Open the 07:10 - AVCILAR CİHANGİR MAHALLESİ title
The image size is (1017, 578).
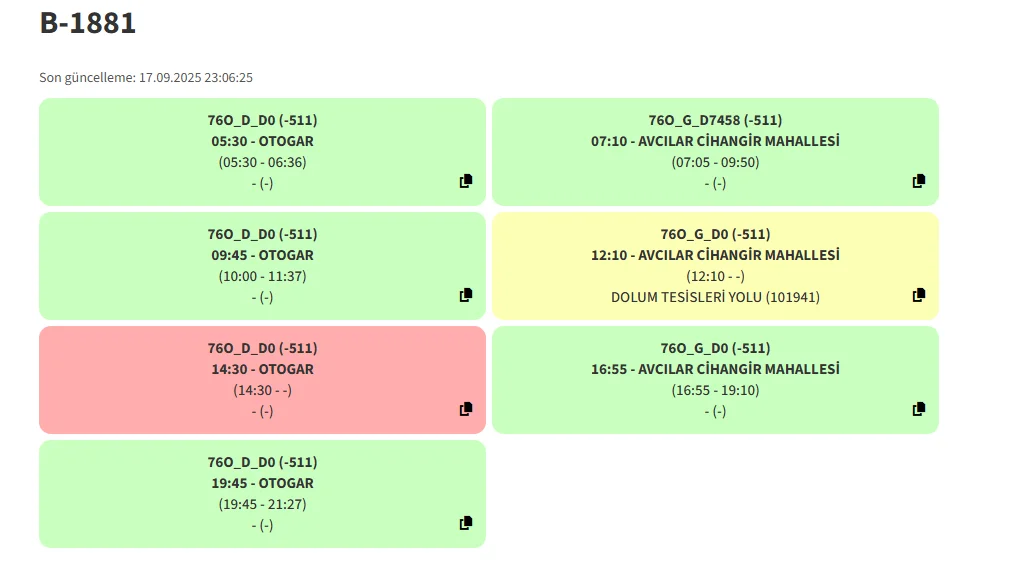[x=715, y=141]
